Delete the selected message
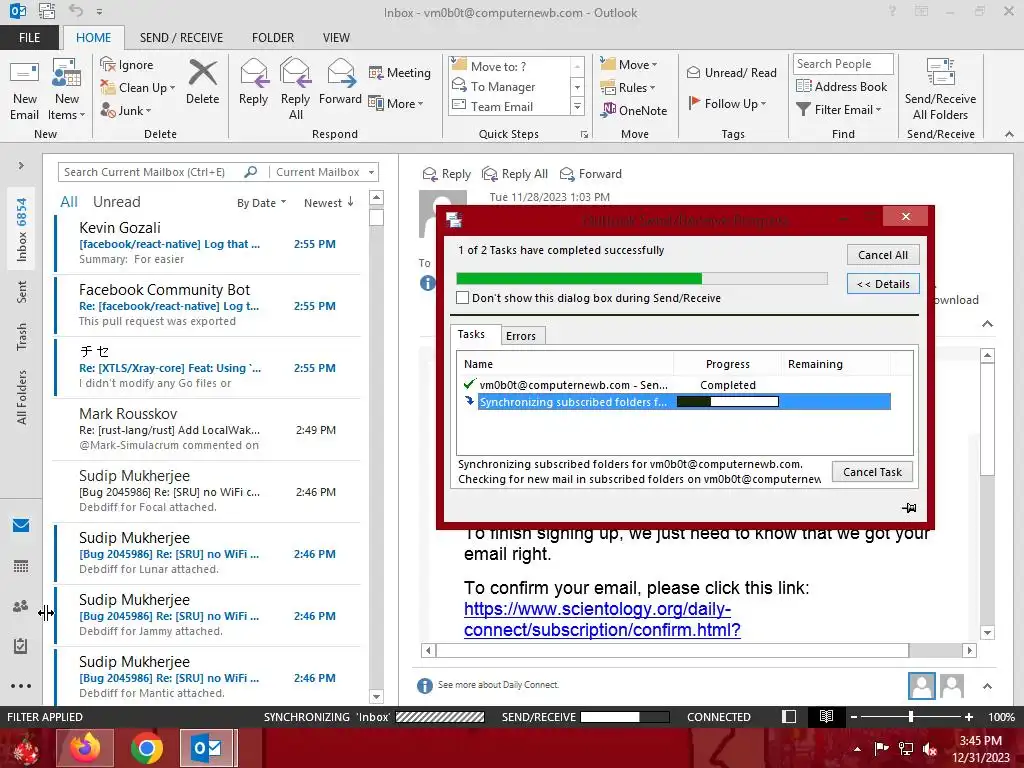 pos(202,82)
